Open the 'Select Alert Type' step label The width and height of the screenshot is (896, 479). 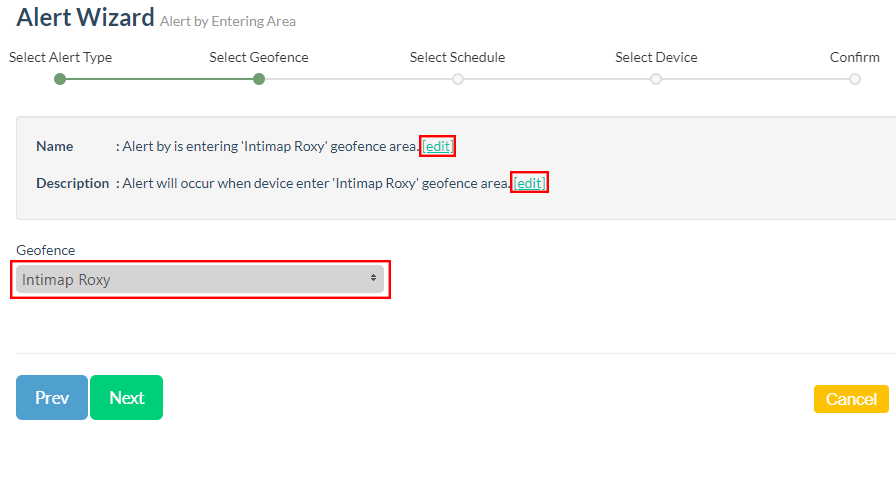pyautogui.click(x=60, y=57)
